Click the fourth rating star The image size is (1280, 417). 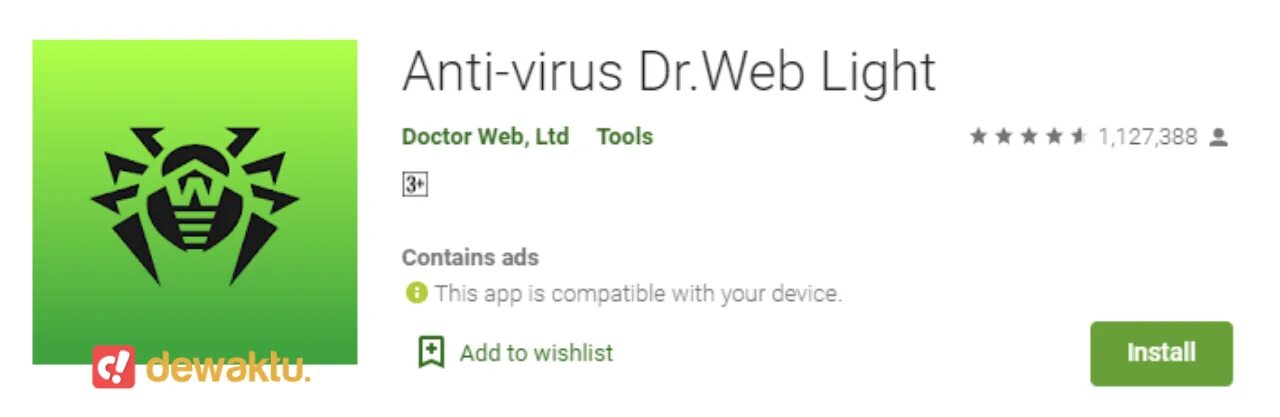[1054, 137]
